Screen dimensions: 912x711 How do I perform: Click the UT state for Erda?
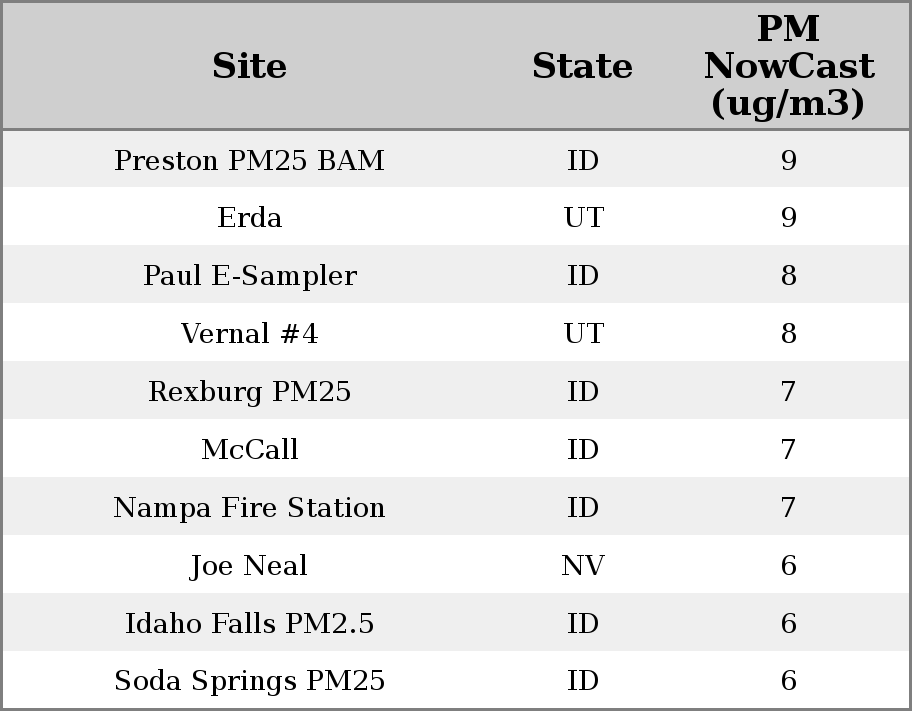point(583,218)
